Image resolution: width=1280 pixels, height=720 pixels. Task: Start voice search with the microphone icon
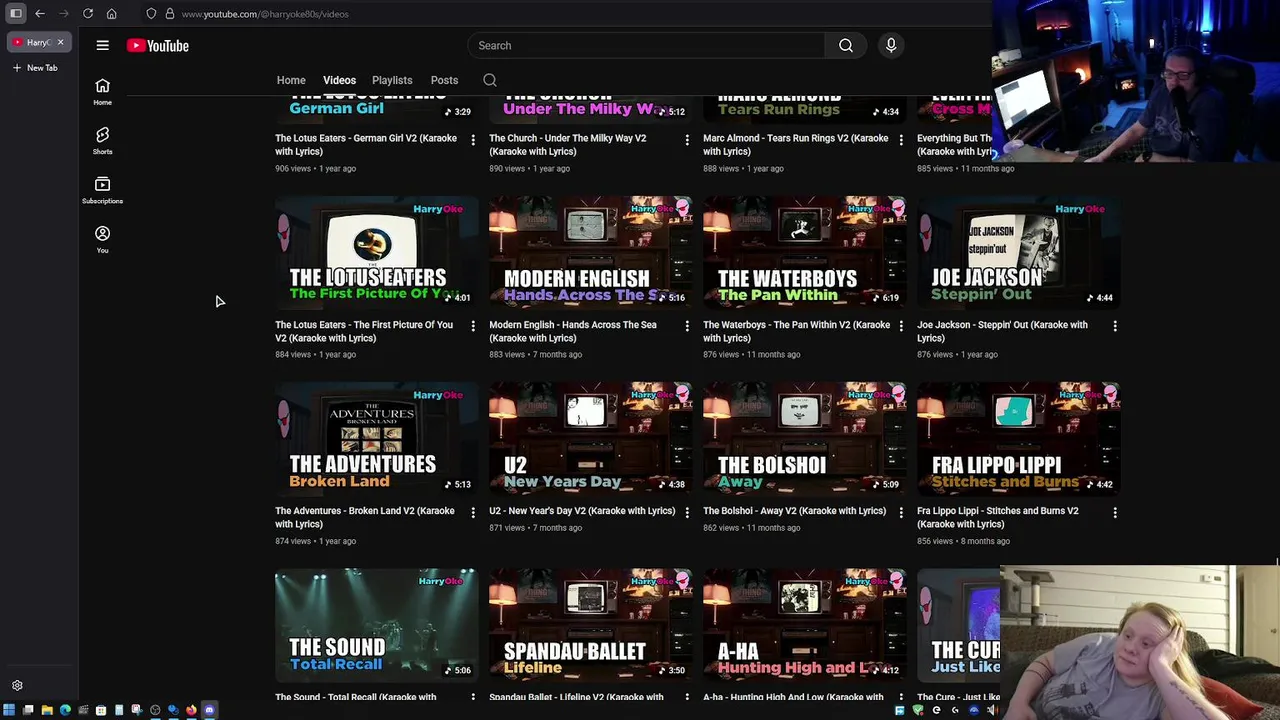point(891,45)
